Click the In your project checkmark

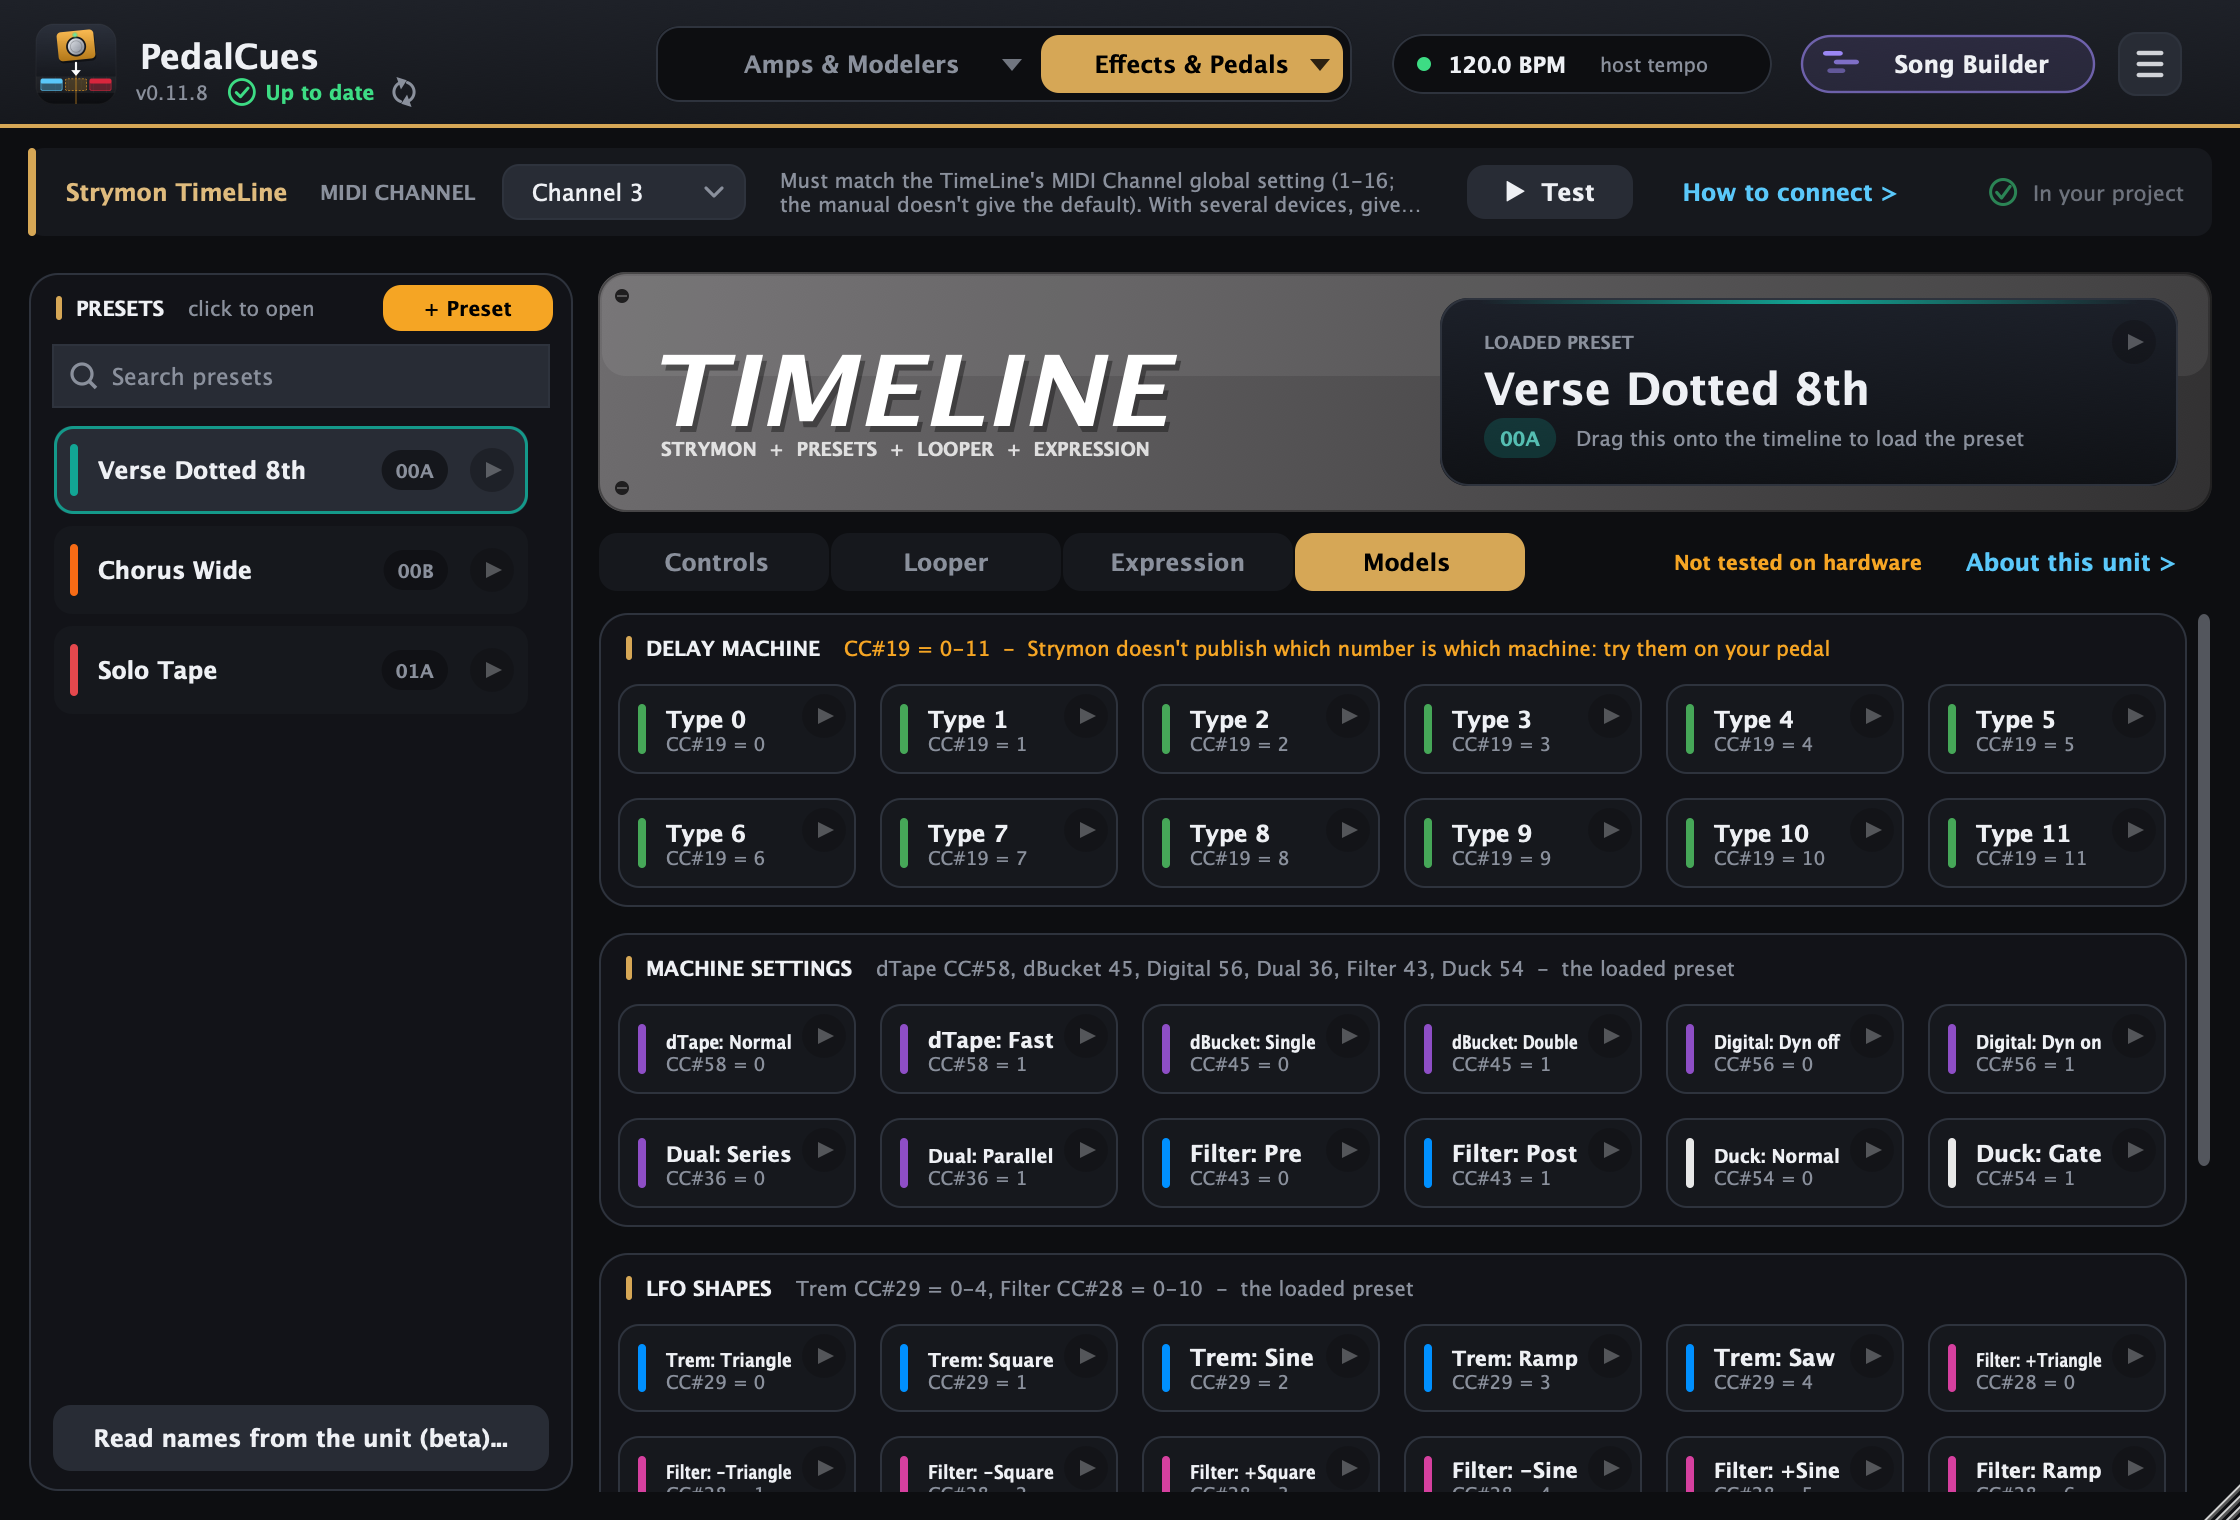click(2002, 192)
